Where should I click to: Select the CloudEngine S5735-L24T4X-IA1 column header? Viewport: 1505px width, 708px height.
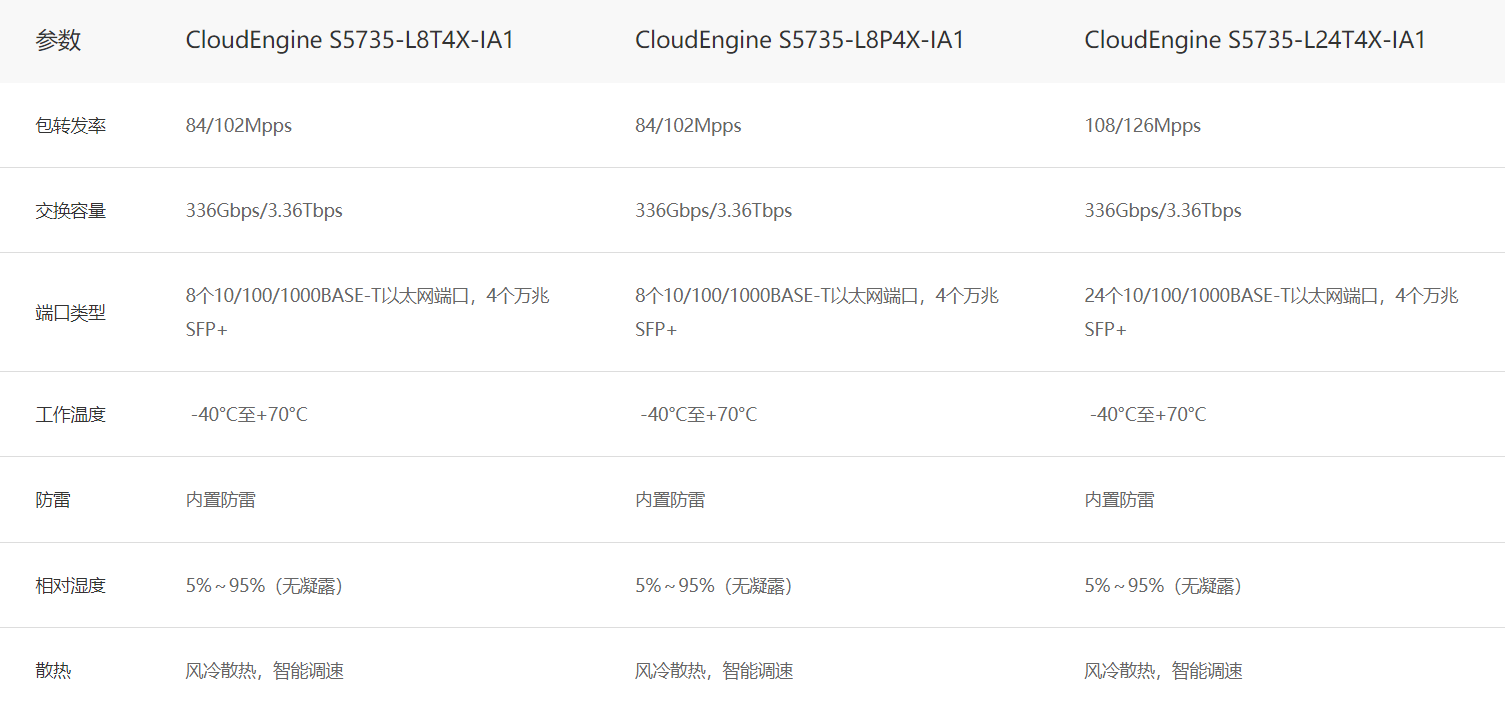pyautogui.click(x=1254, y=41)
